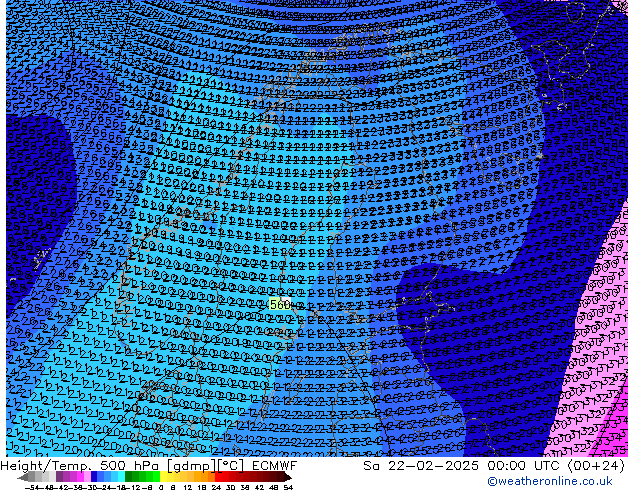This screenshot has height=490, width=634.
Task: Click the '22-02-2025' date text
Action: click(x=433, y=466)
